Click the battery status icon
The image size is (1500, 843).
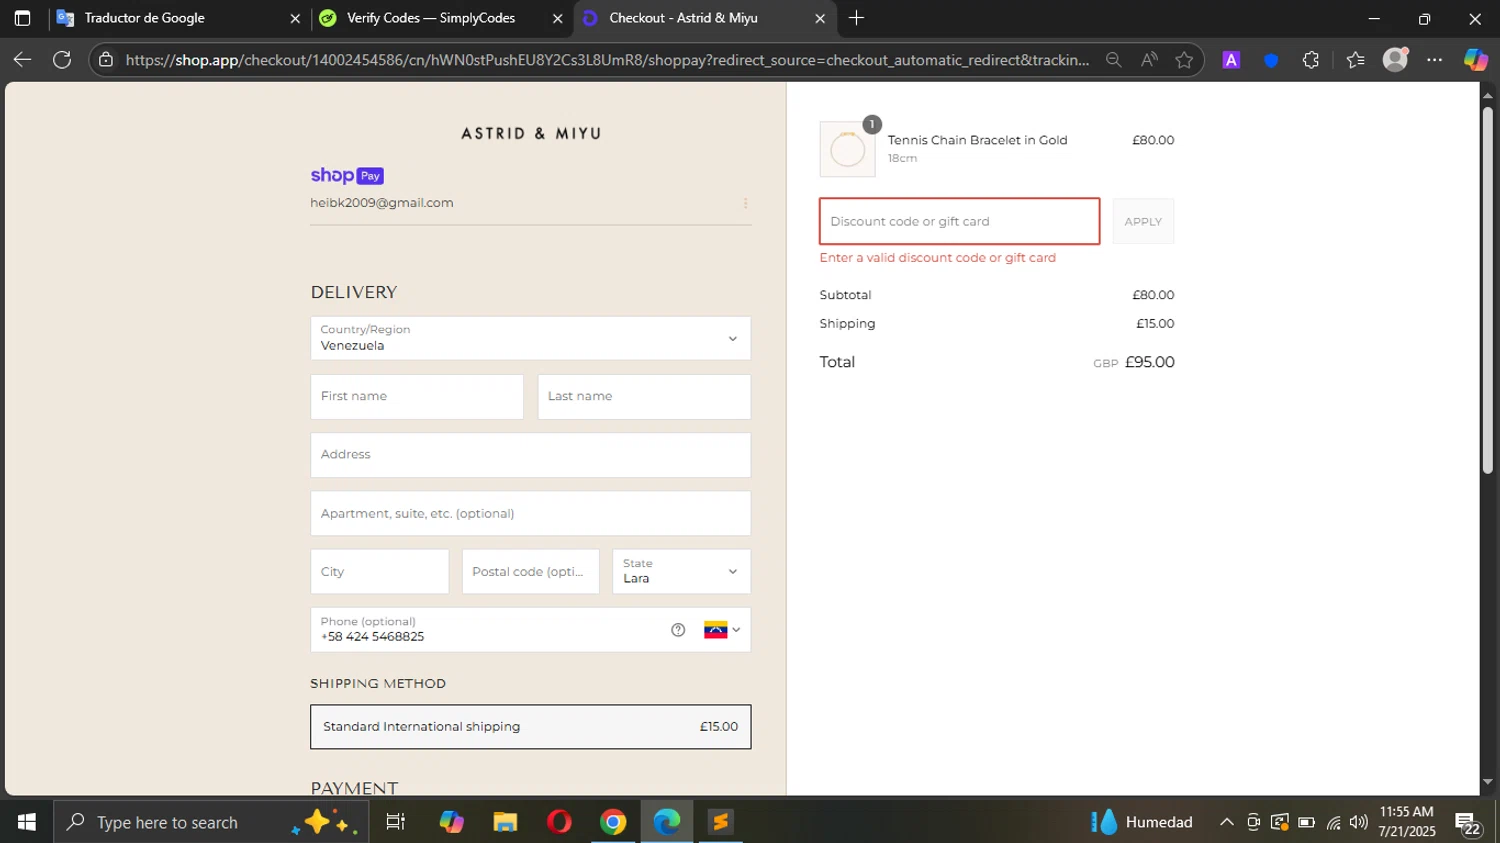(x=1306, y=823)
